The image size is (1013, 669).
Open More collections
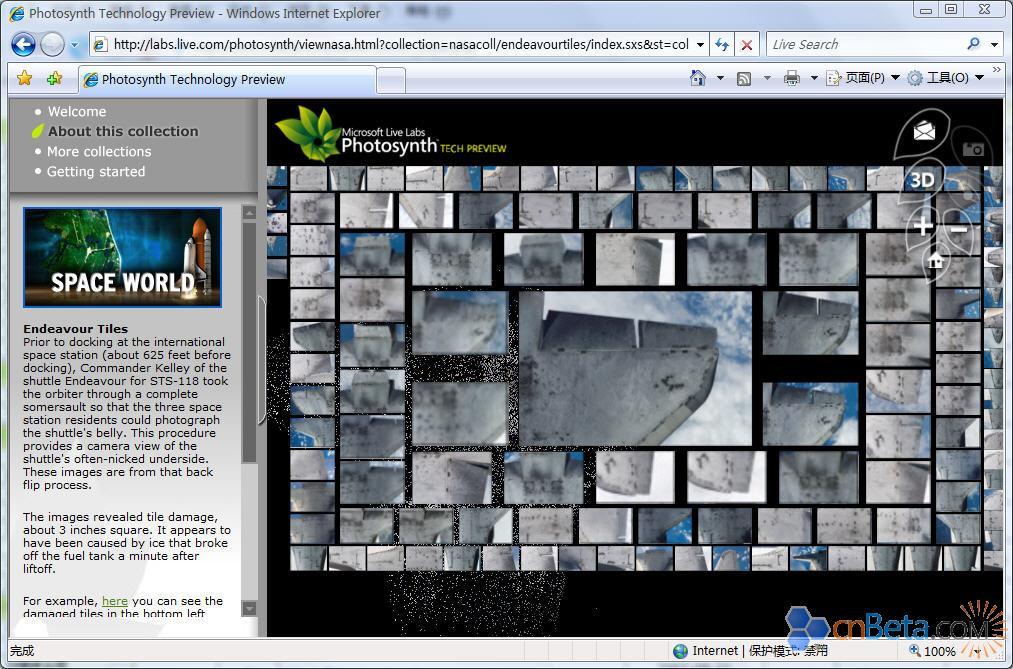pyautogui.click(x=99, y=152)
